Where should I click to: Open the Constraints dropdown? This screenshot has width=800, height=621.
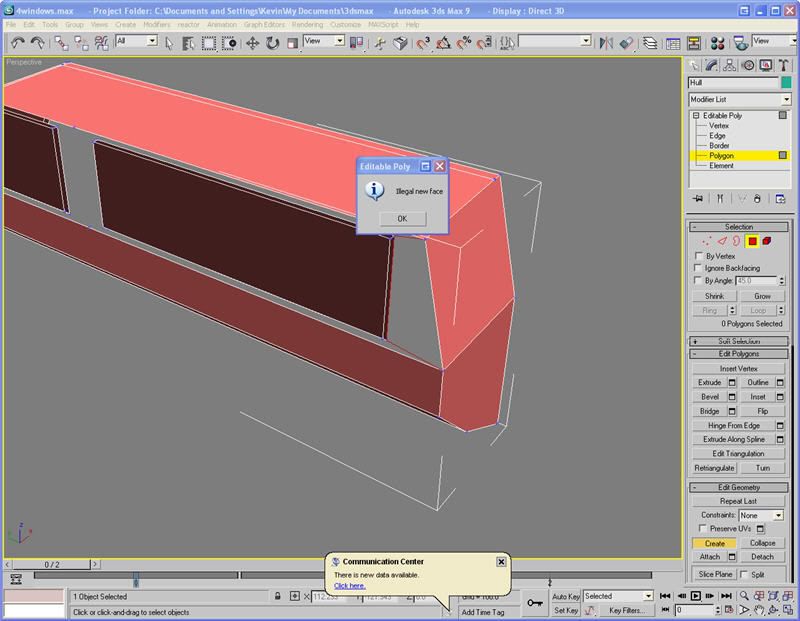tap(778, 515)
